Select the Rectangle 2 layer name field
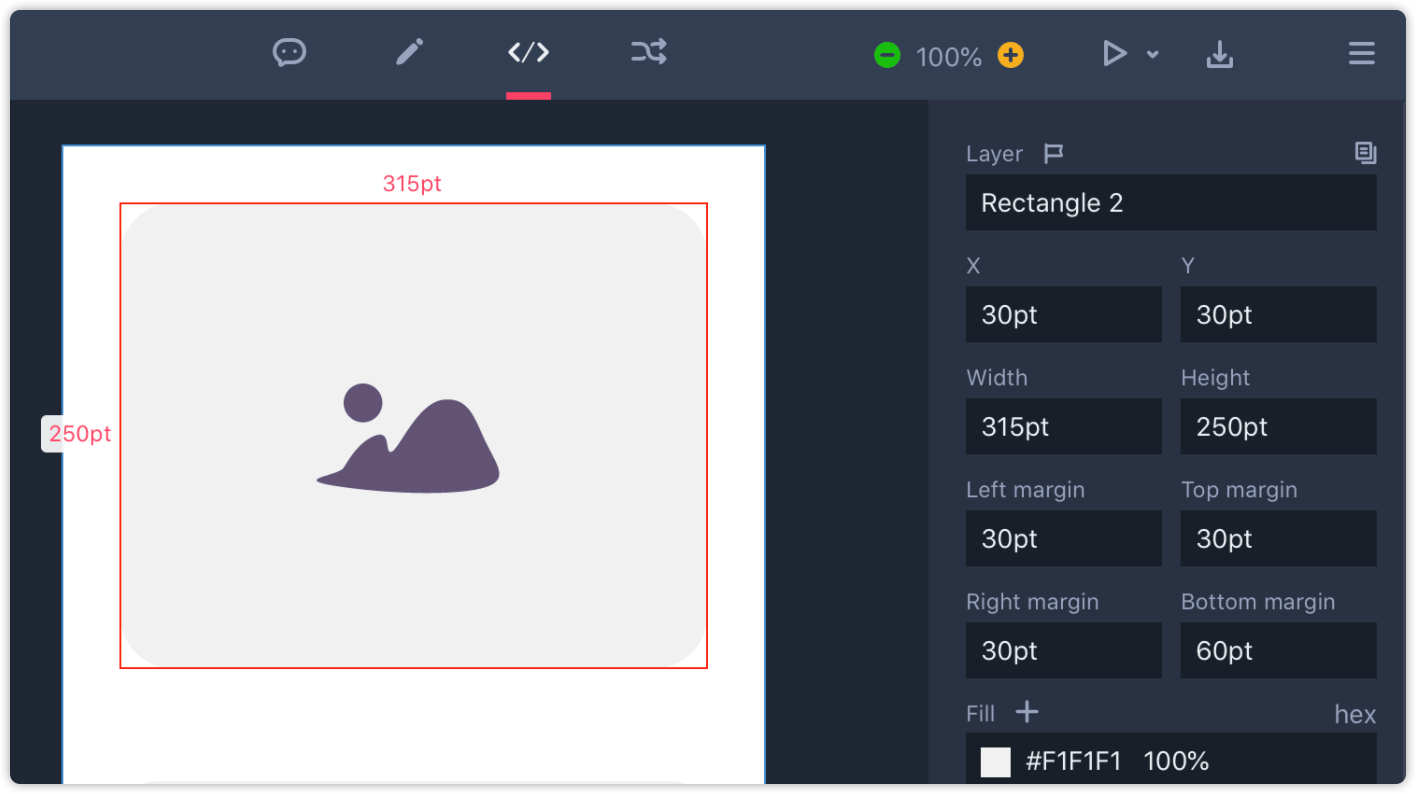Screen dimensions: 1416x794 [x=1171, y=203]
